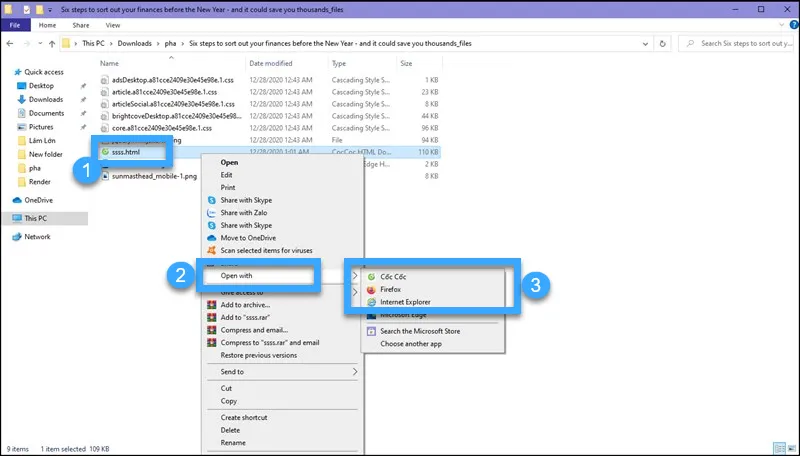Open recent locations dropdown arrow
The width and height of the screenshot is (800, 456).
(x=40, y=44)
